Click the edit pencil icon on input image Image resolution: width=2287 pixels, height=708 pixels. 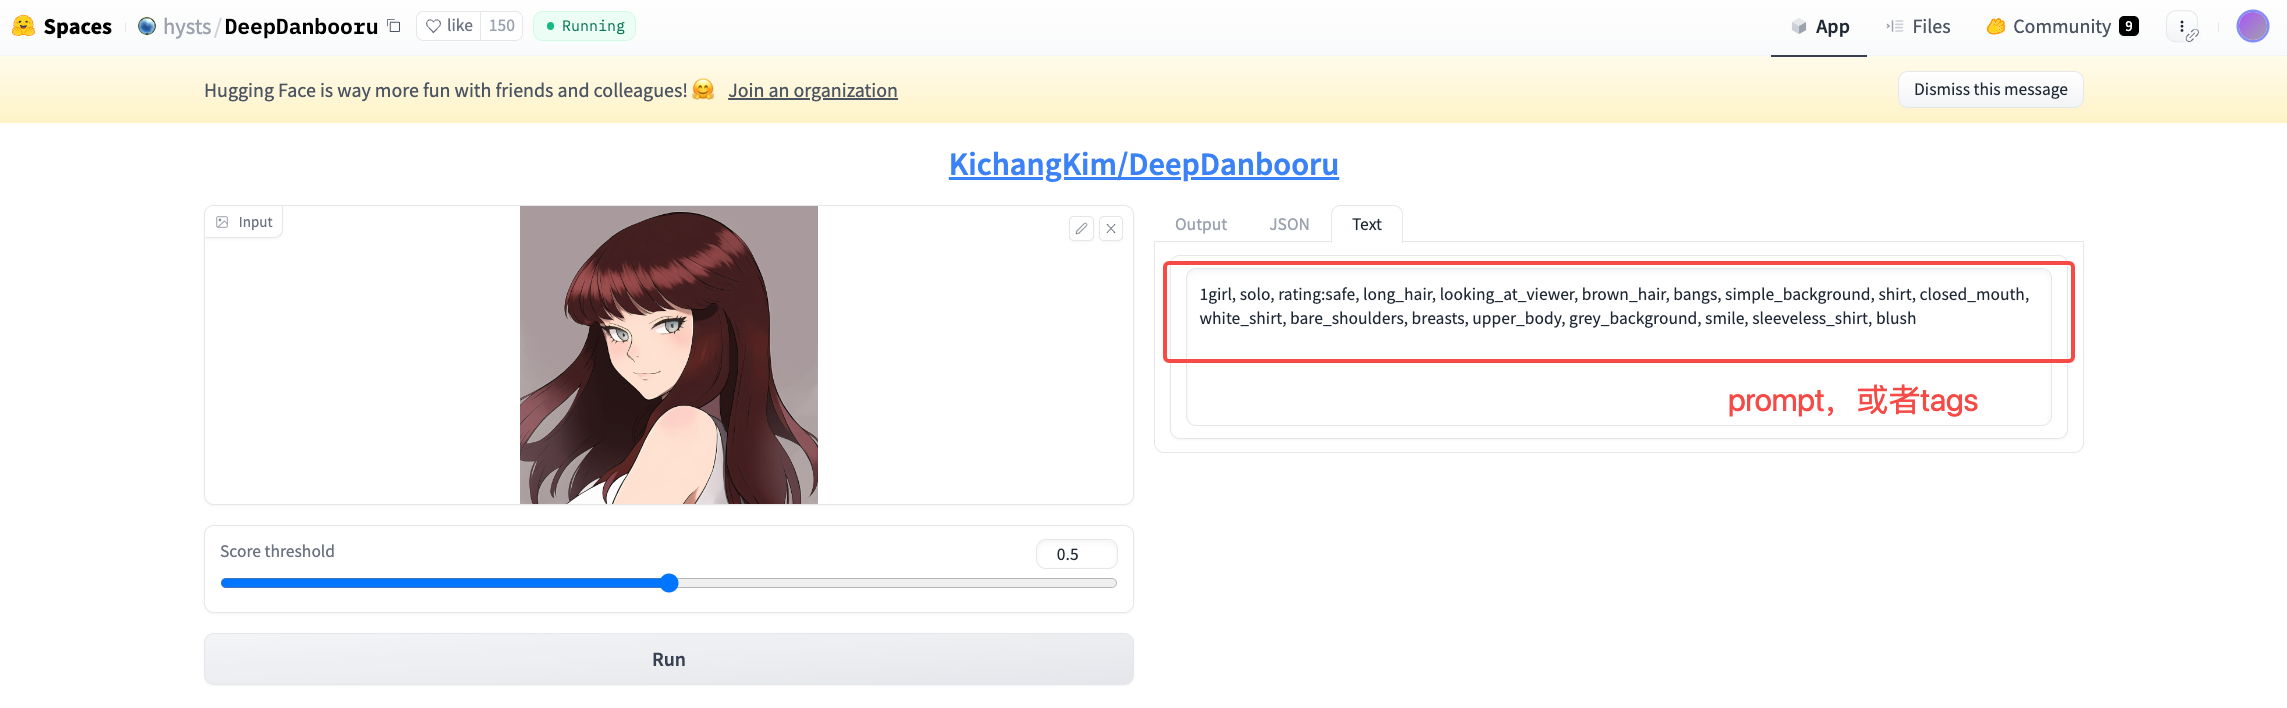1081,229
